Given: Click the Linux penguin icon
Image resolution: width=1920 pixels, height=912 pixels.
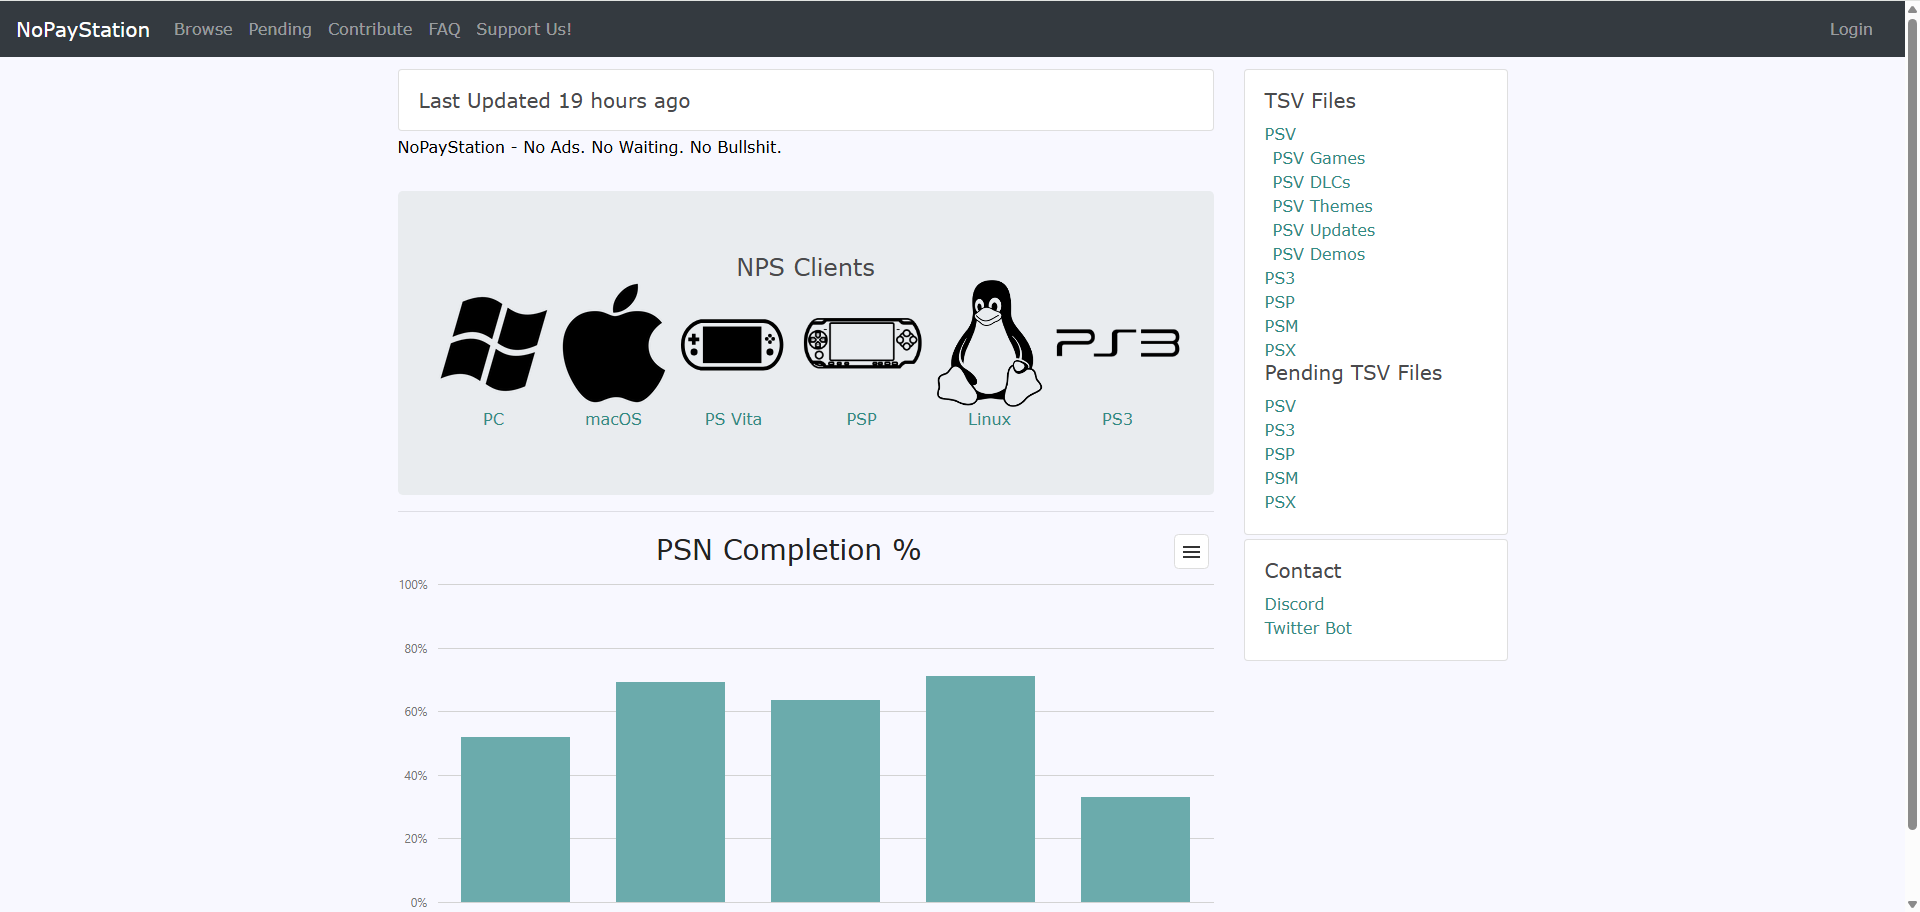Looking at the screenshot, I should click(989, 342).
